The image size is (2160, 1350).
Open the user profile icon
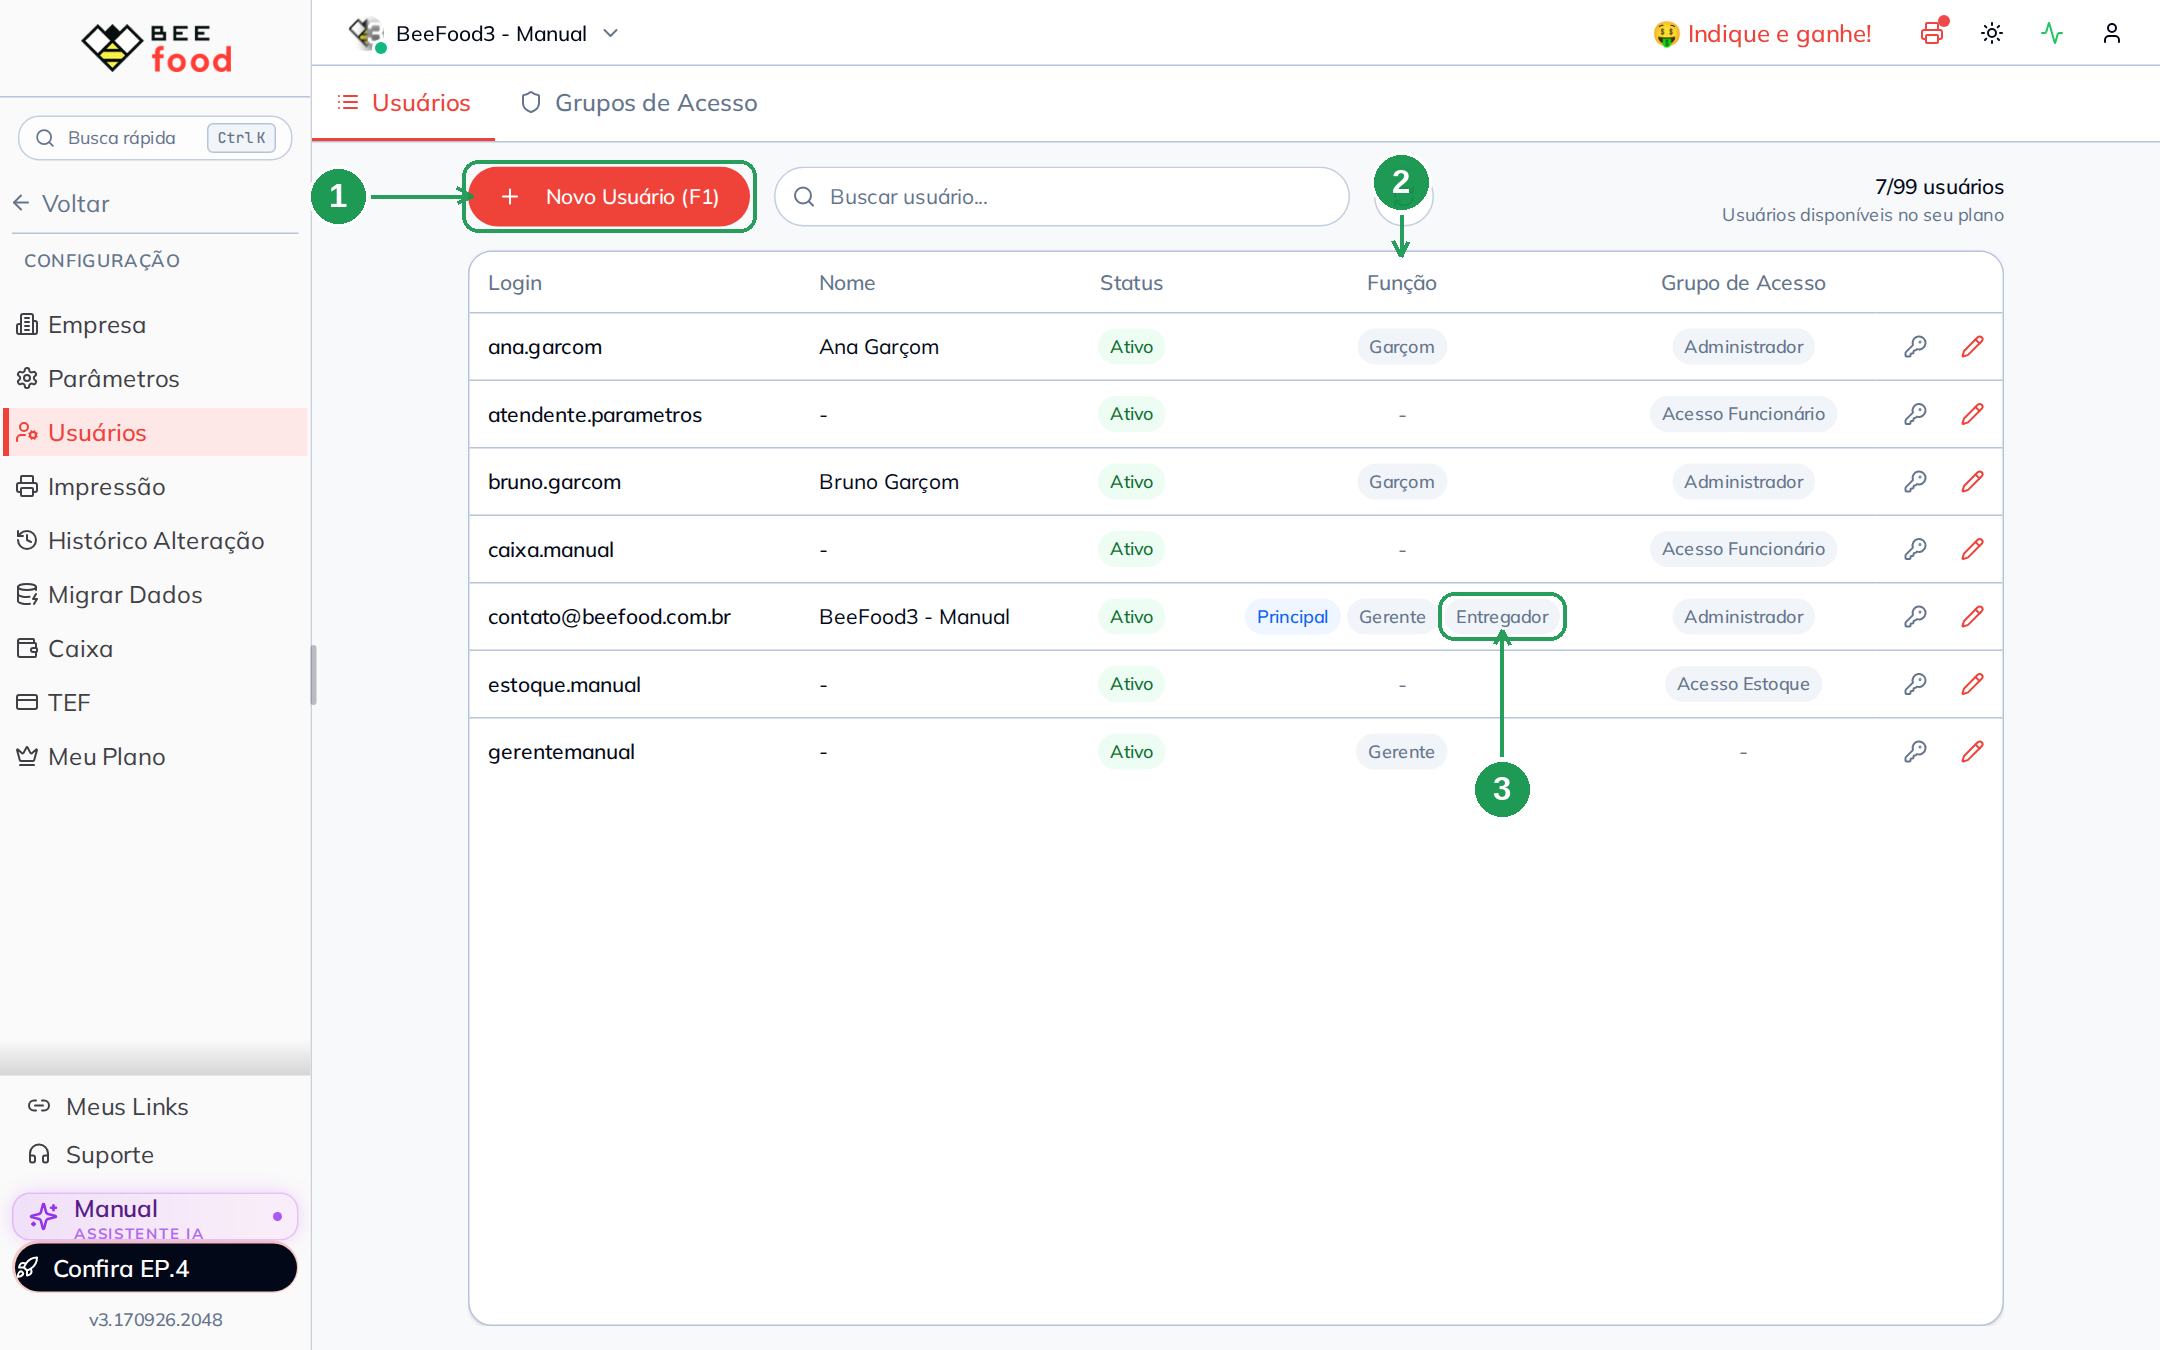(2112, 33)
